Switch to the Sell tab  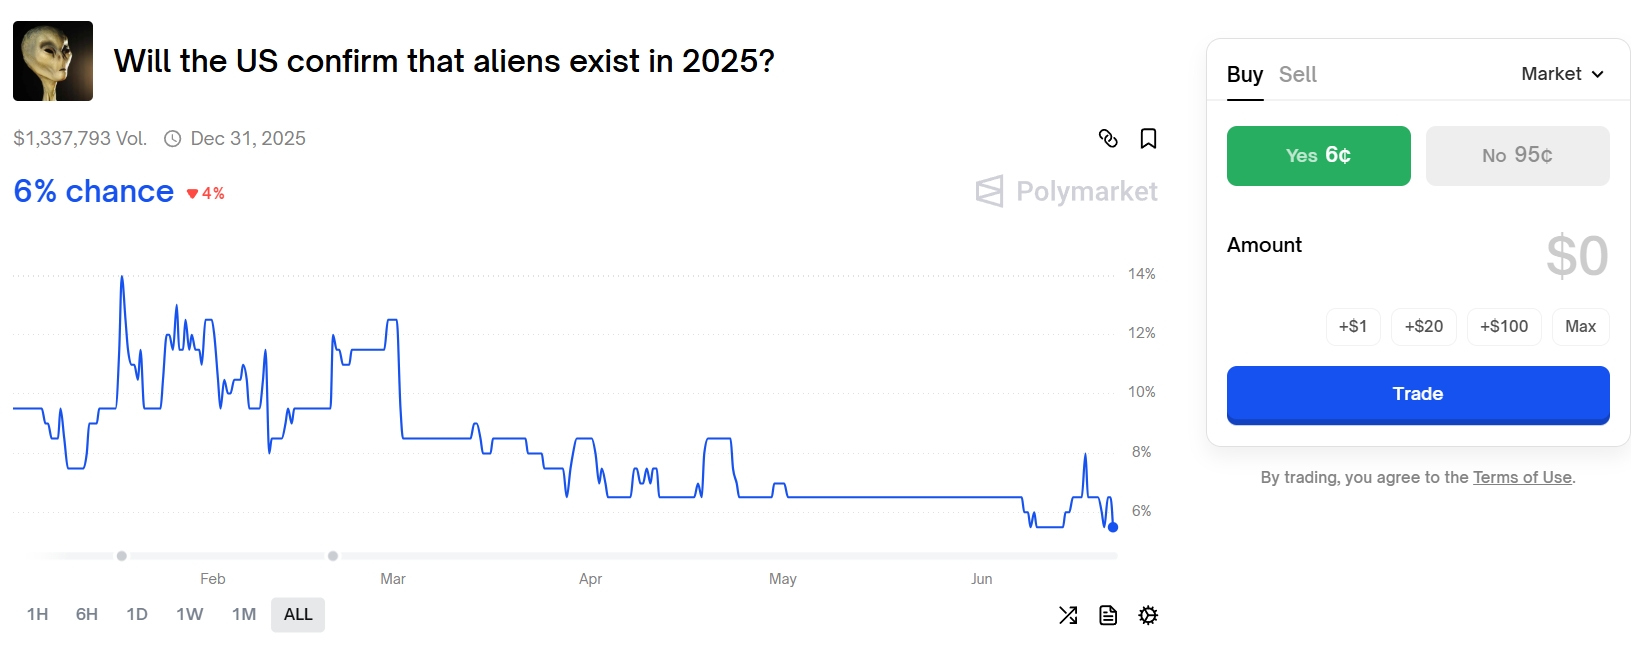[1297, 74]
